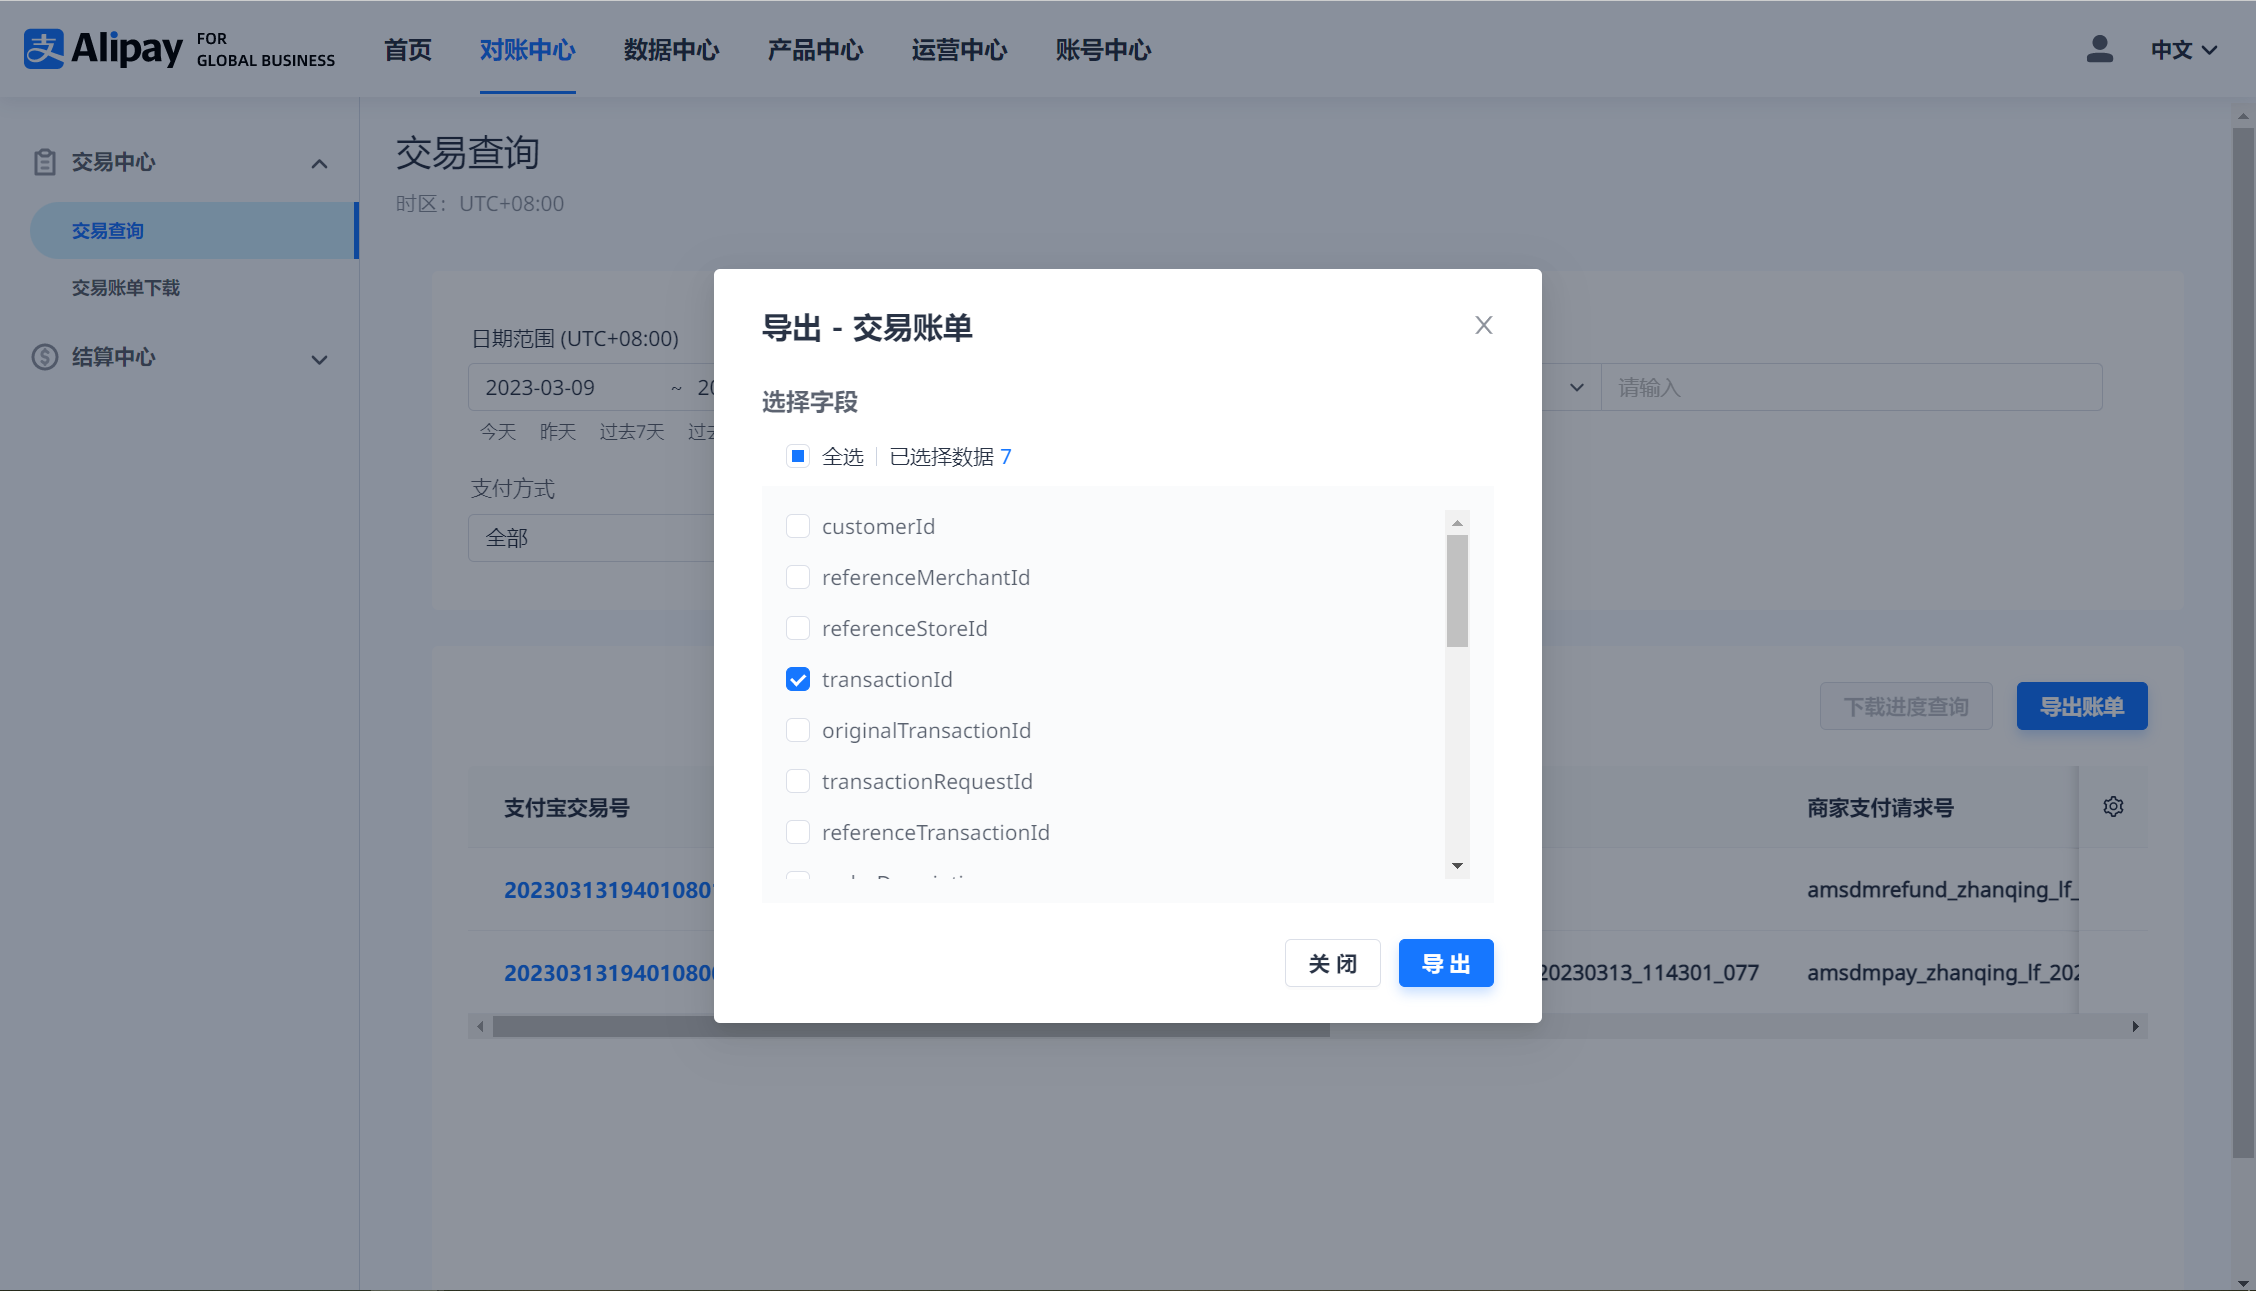Click the blue 导出 button
Viewport: 2256px width, 1291px height.
pyautogui.click(x=1445, y=963)
